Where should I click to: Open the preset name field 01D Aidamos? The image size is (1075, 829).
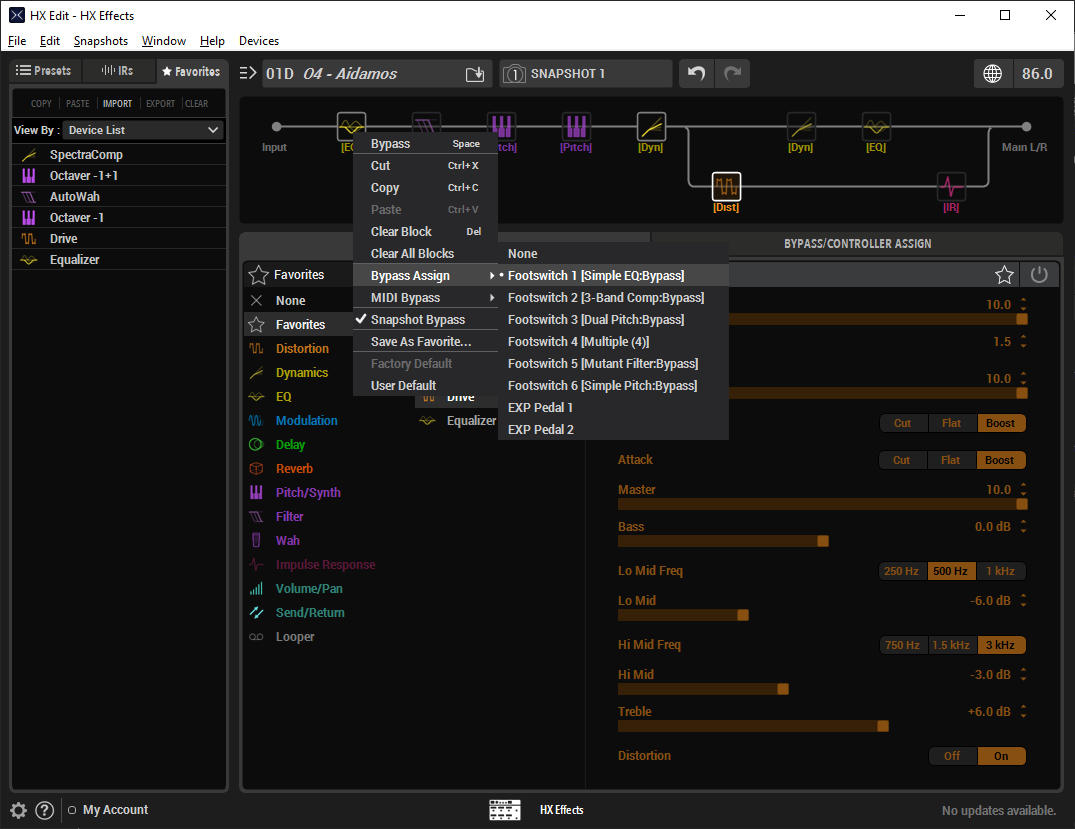(x=364, y=73)
